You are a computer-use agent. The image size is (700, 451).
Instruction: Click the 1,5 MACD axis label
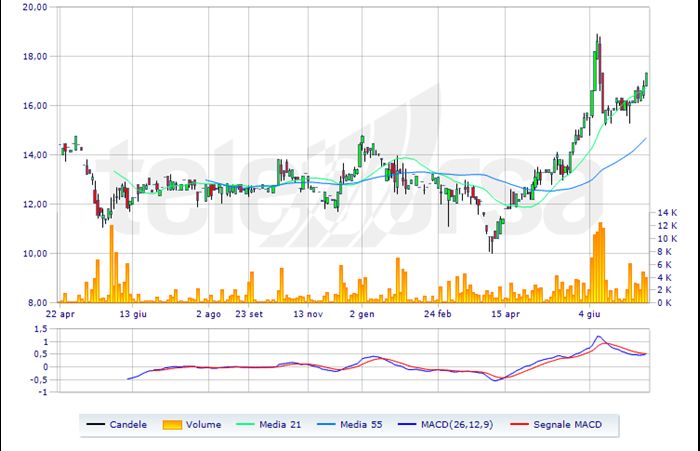[41, 329]
